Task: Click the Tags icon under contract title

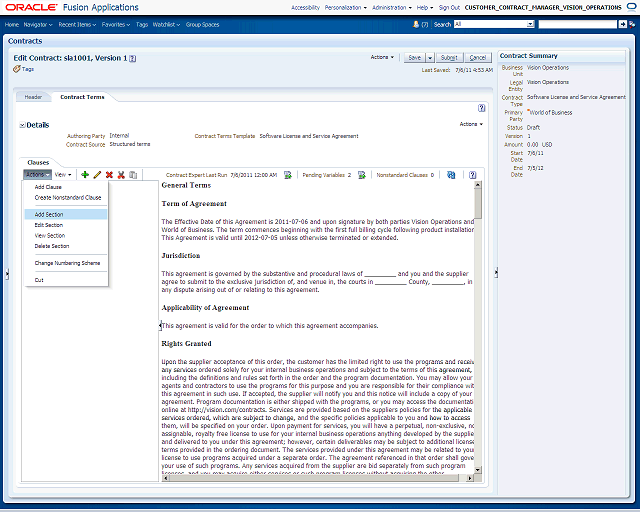Action: click(x=17, y=69)
